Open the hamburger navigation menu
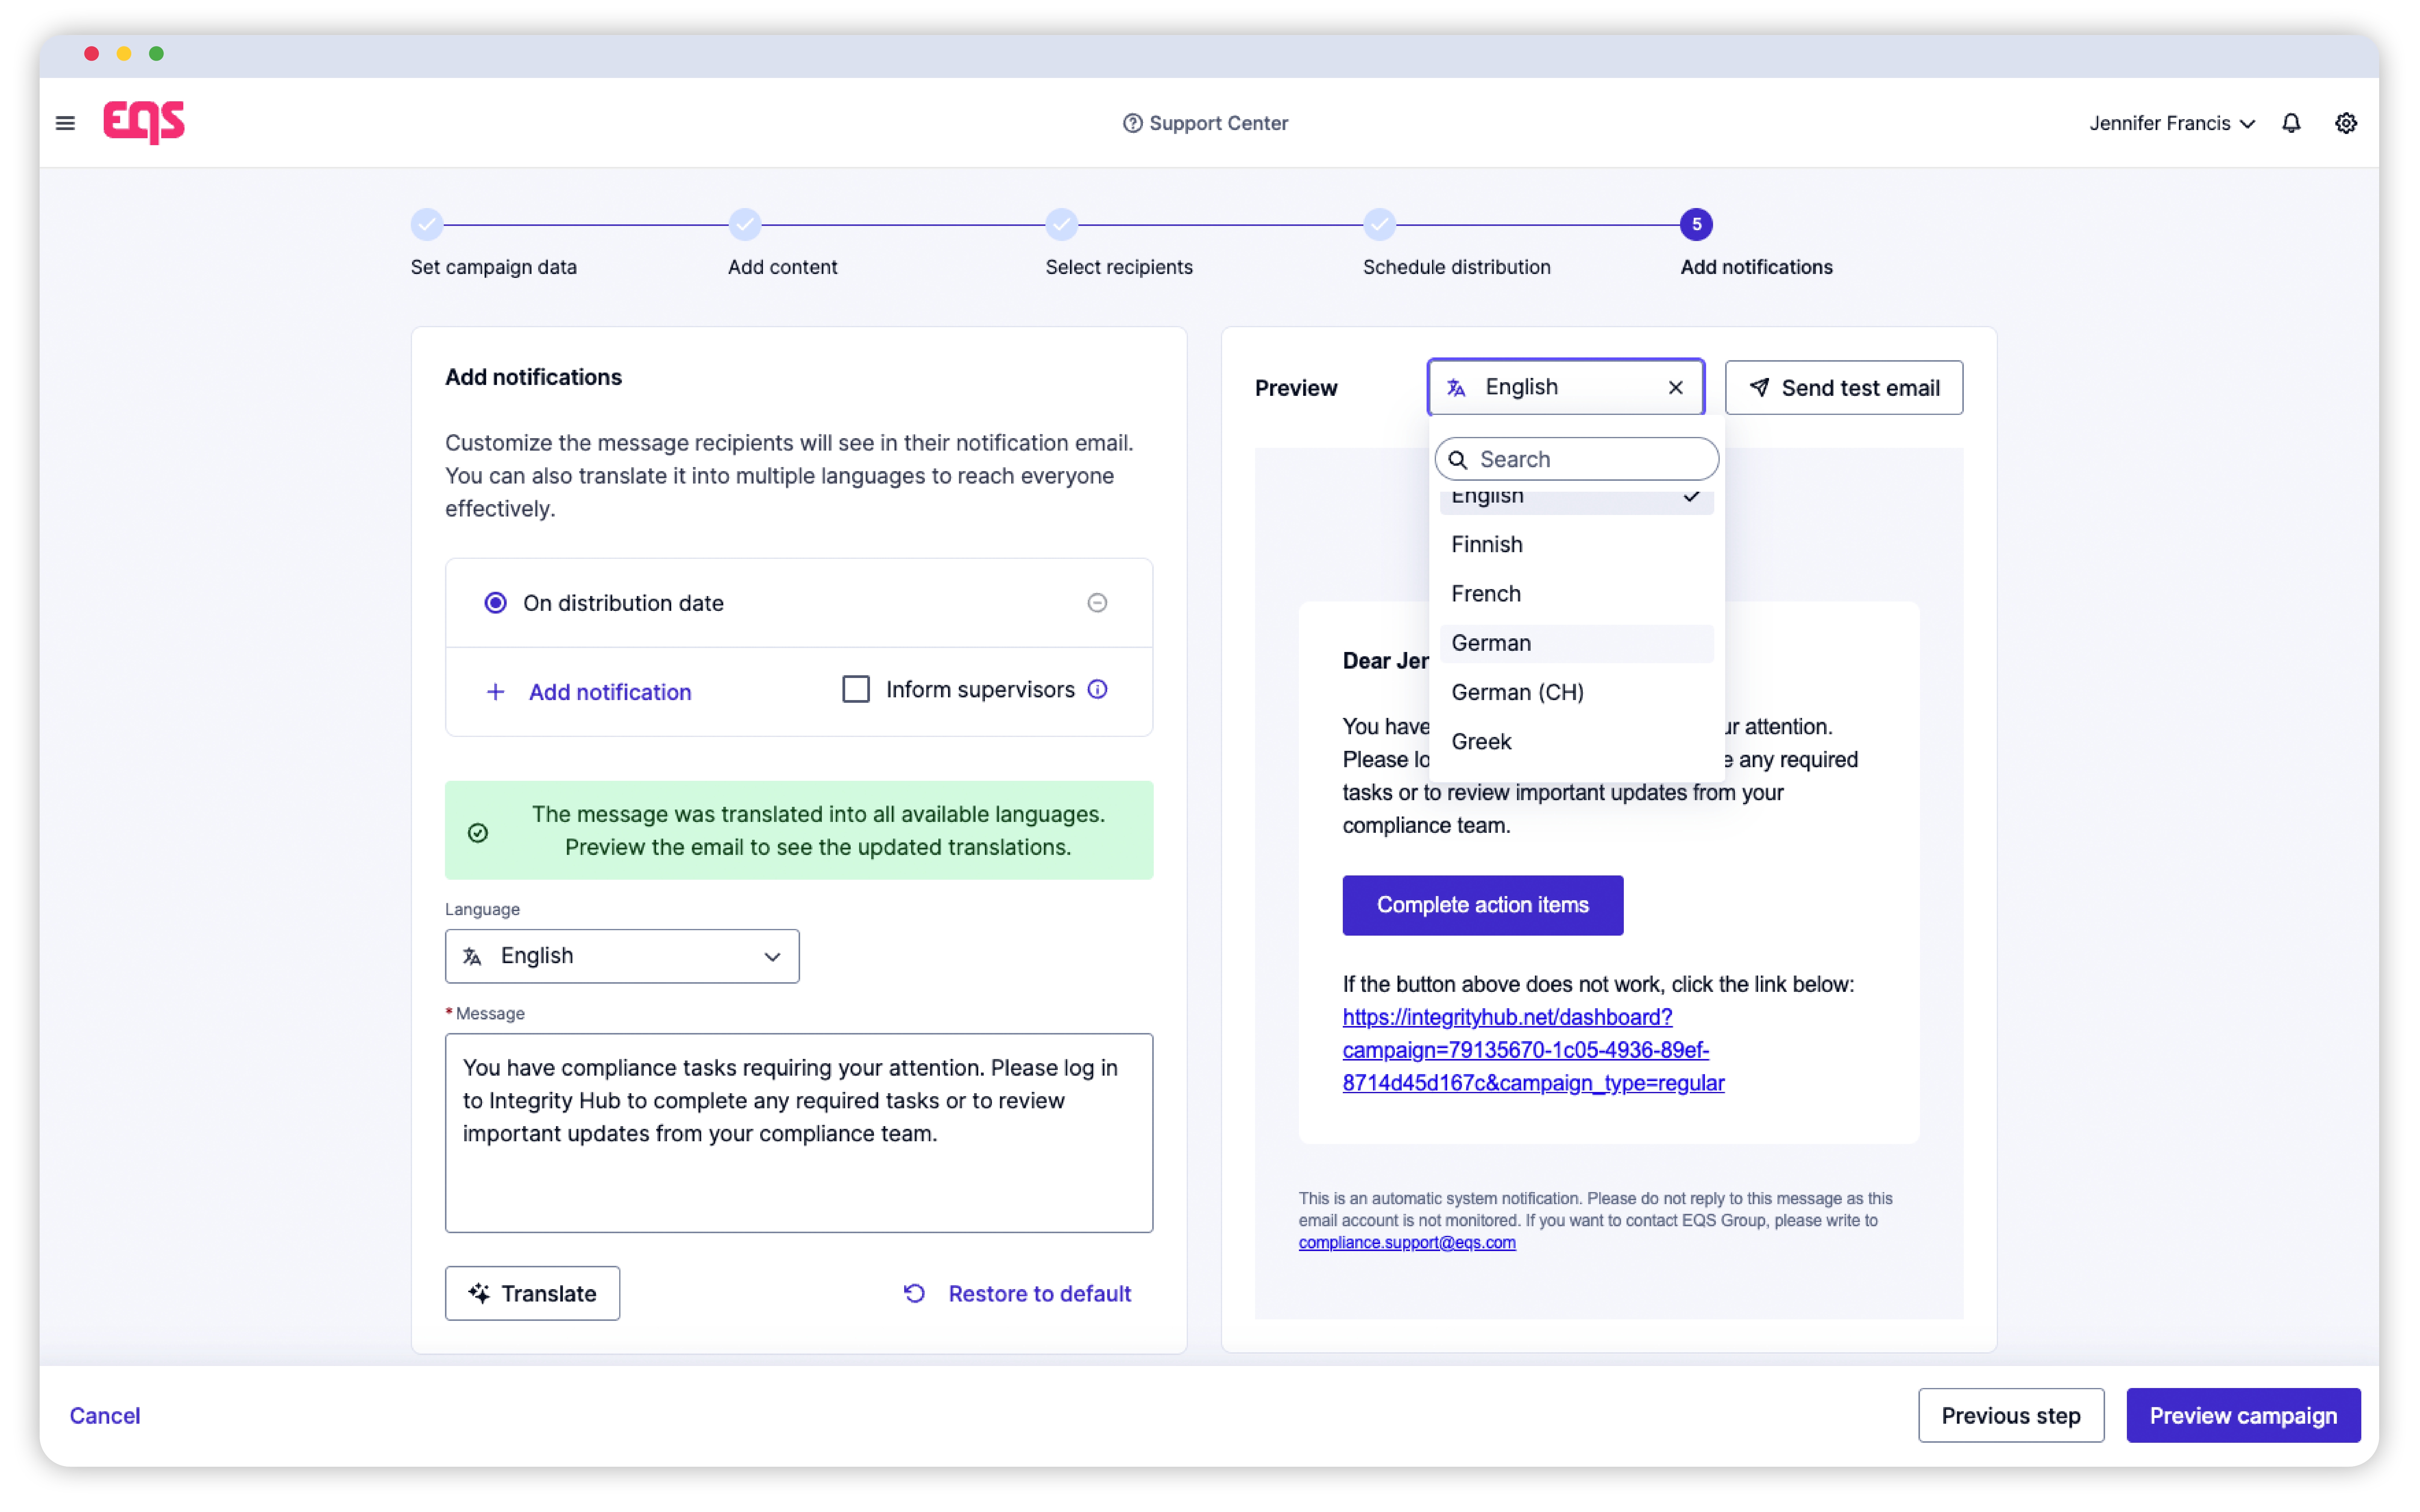Viewport: 2420px width, 1512px height. click(65, 123)
